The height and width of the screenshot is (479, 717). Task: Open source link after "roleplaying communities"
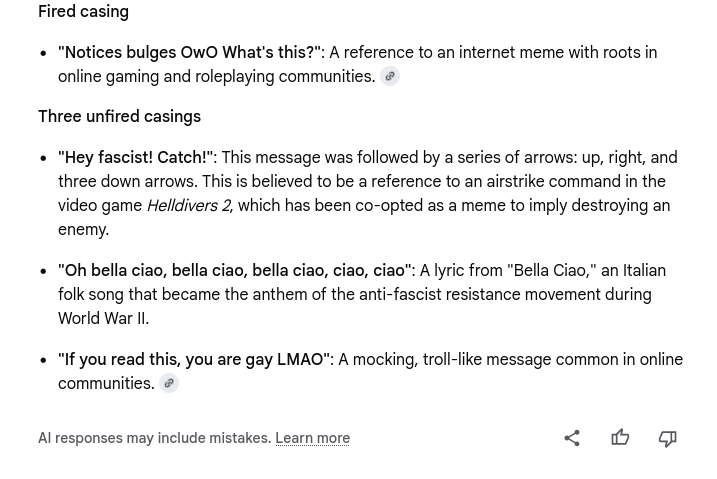(390, 76)
